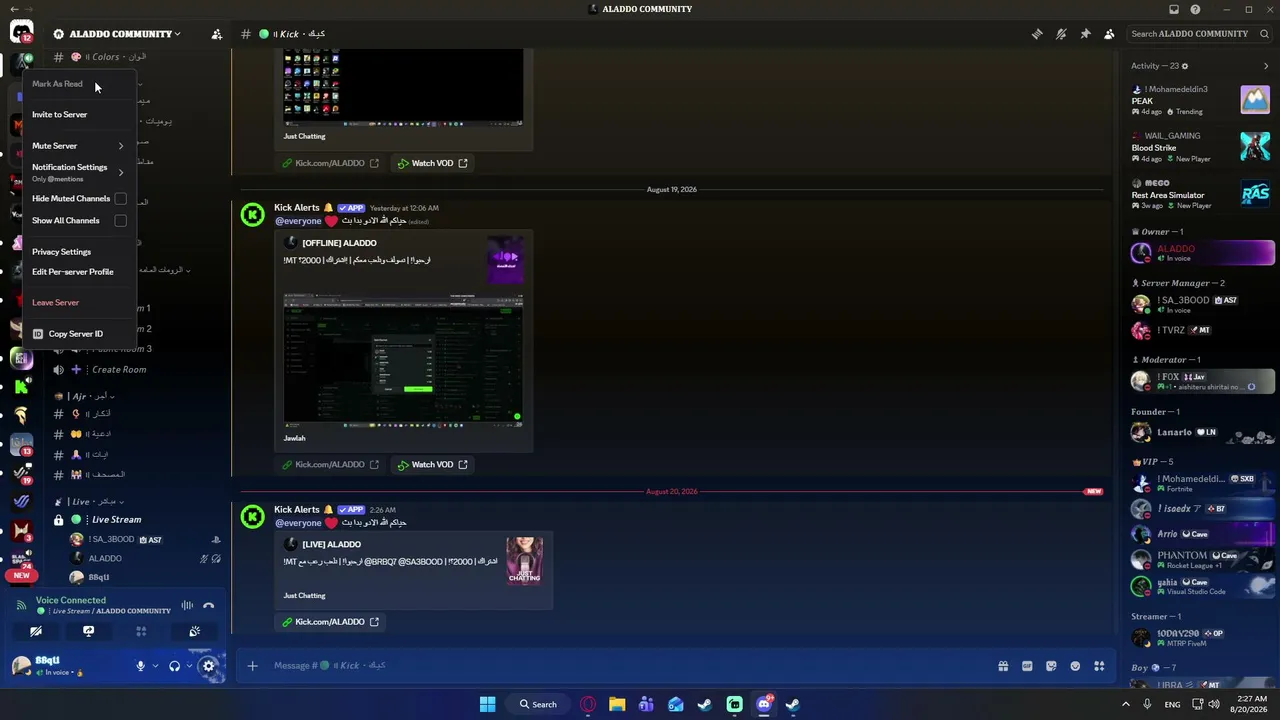Screen dimensions: 1280x720
Task: Click the plus attachment button
Action: [x=252, y=666]
